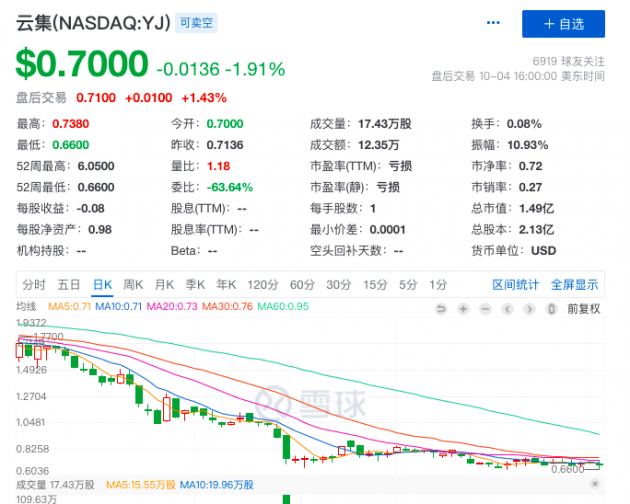This screenshot has height=504, width=630.
Task: Switch to 15分 chart interval
Action: (375, 285)
